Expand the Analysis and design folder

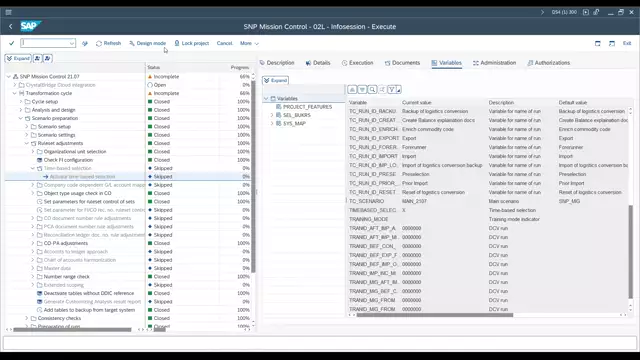pos(21,110)
